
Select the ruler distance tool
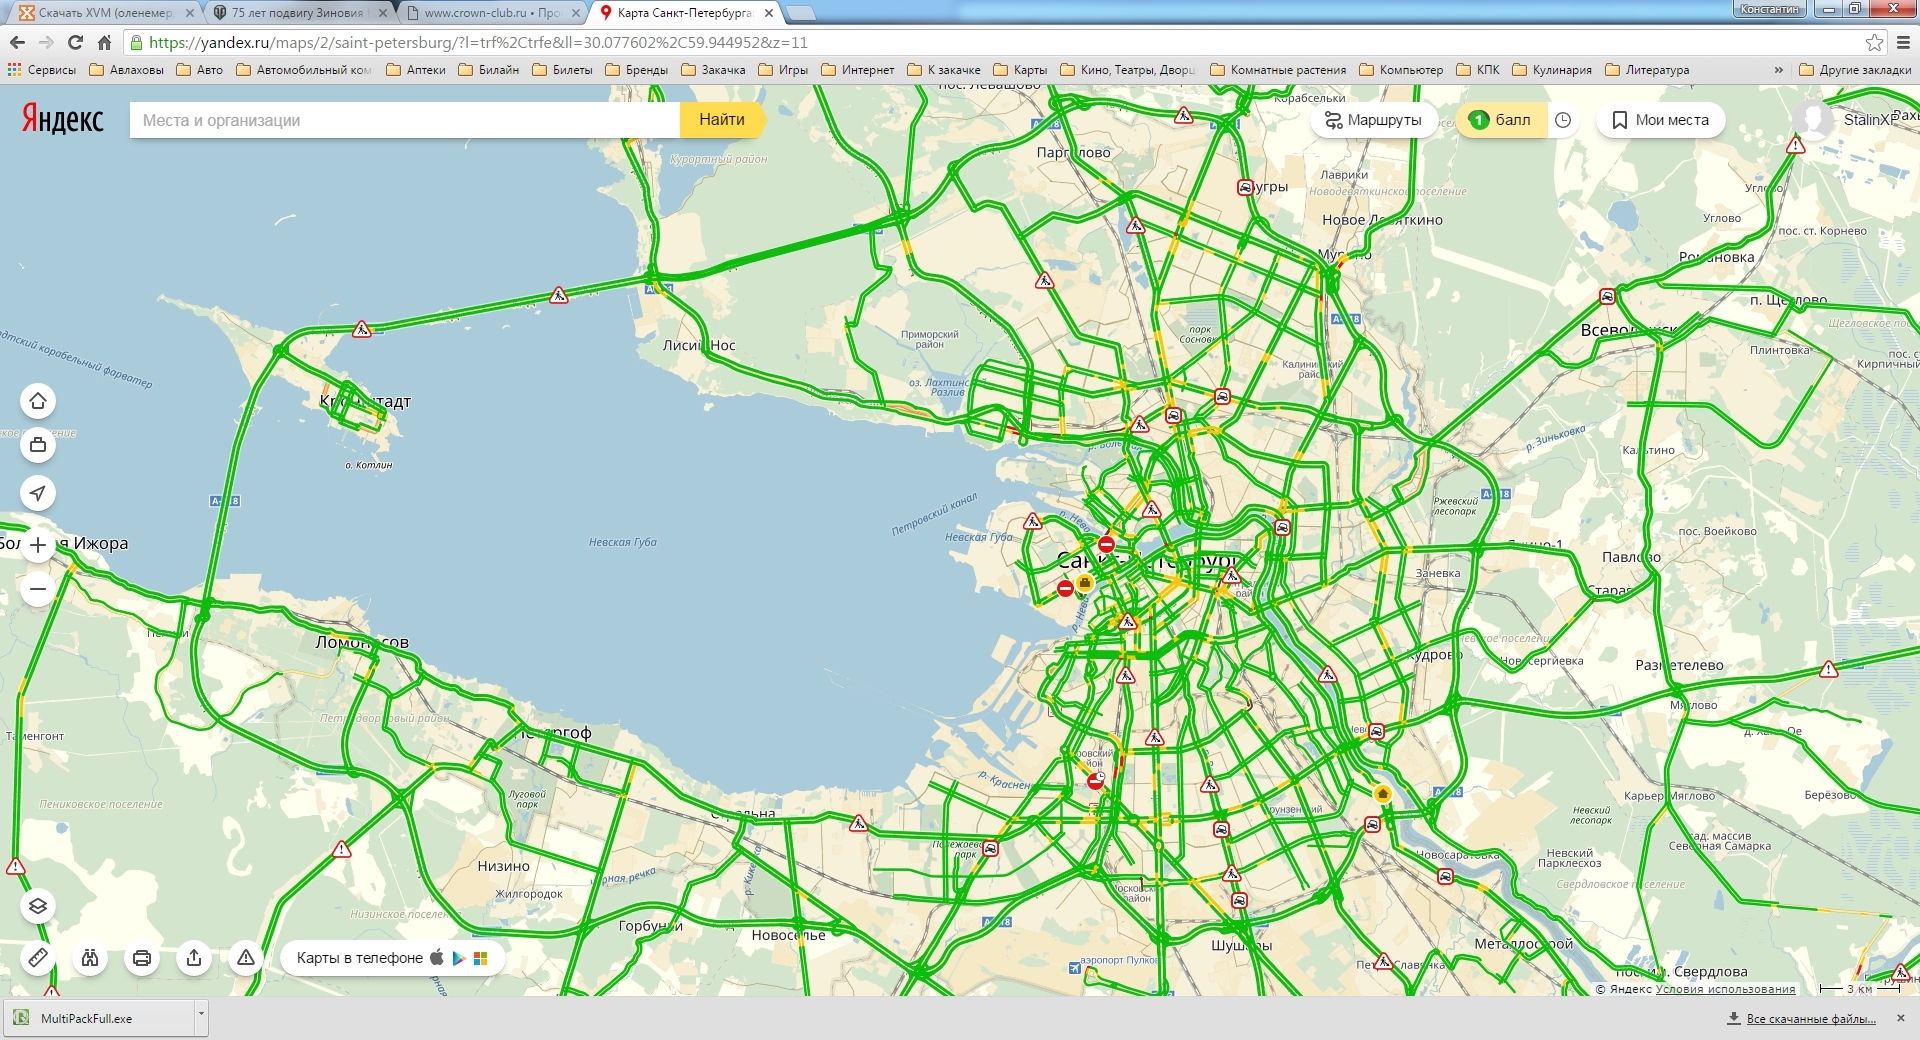pyautogui.click(x=38, y=958)
